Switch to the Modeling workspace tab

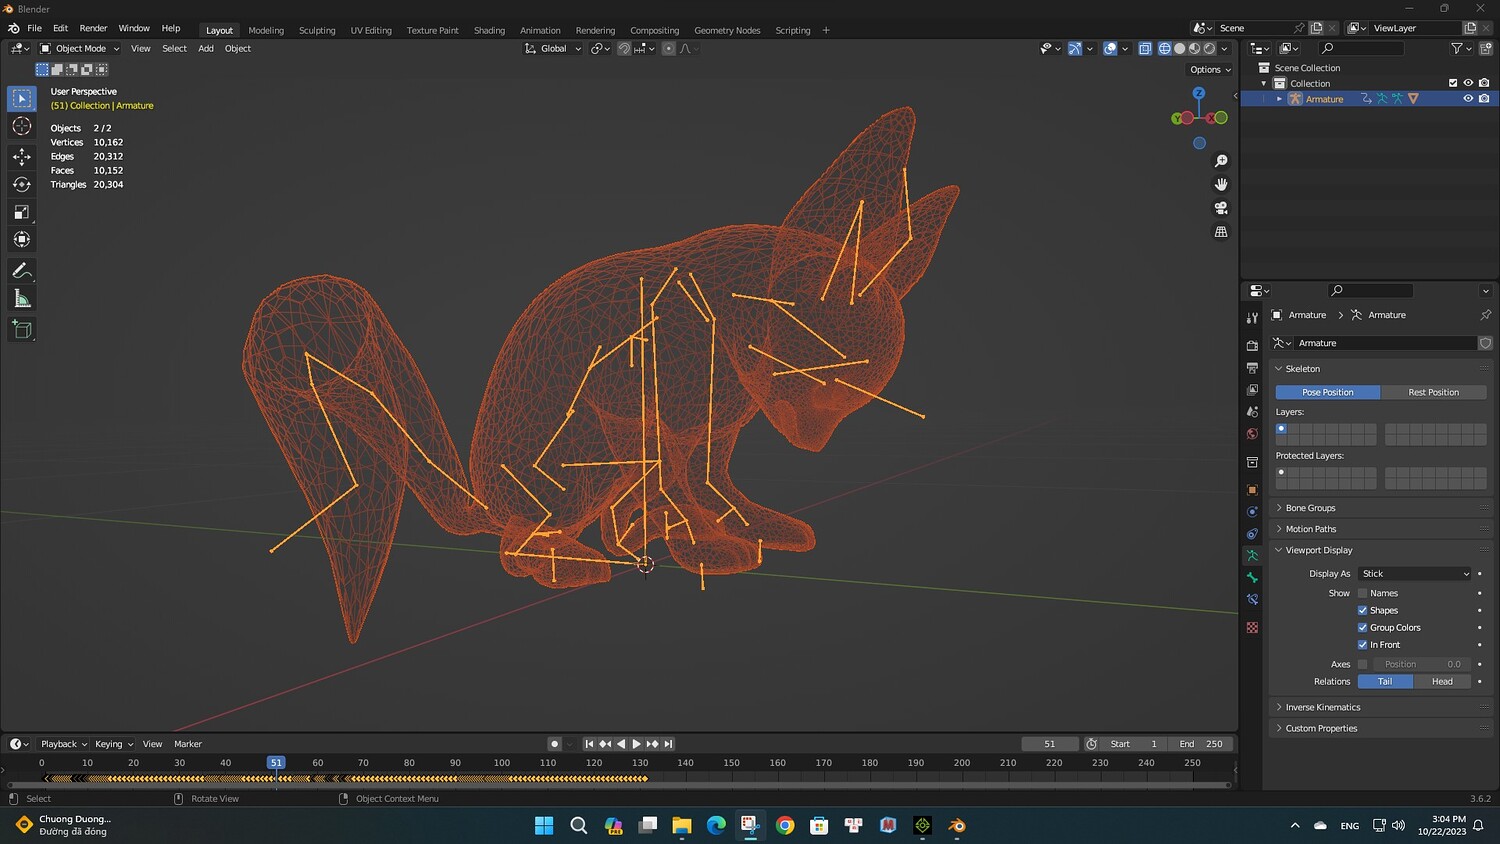pos(266,30)
